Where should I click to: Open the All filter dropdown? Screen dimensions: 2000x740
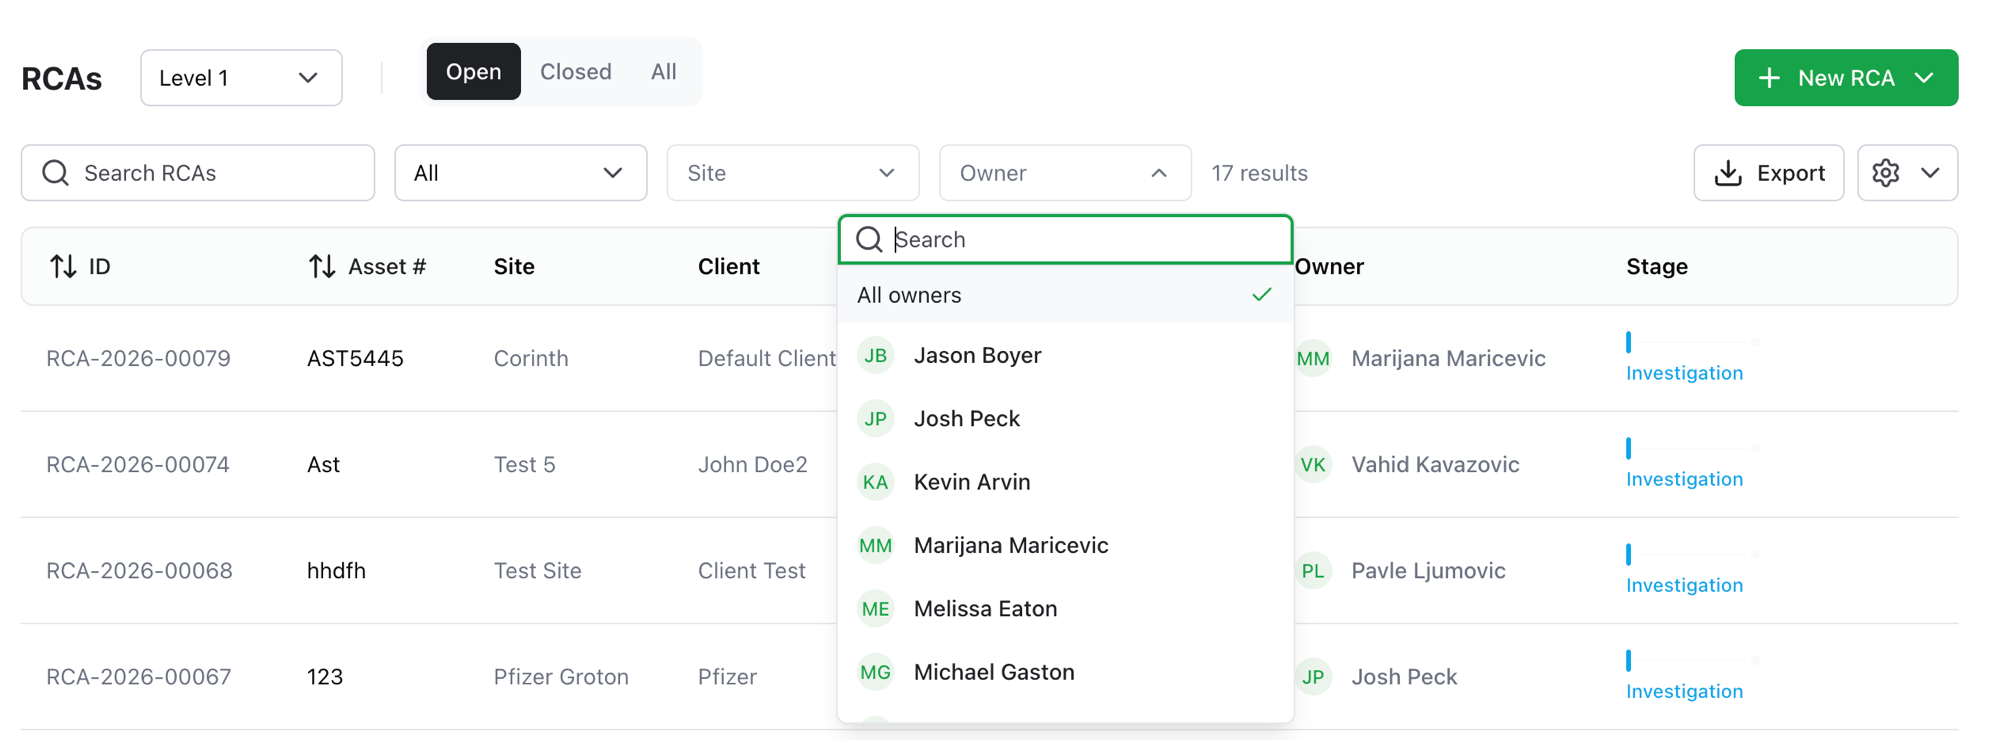(x=521, y=173)
